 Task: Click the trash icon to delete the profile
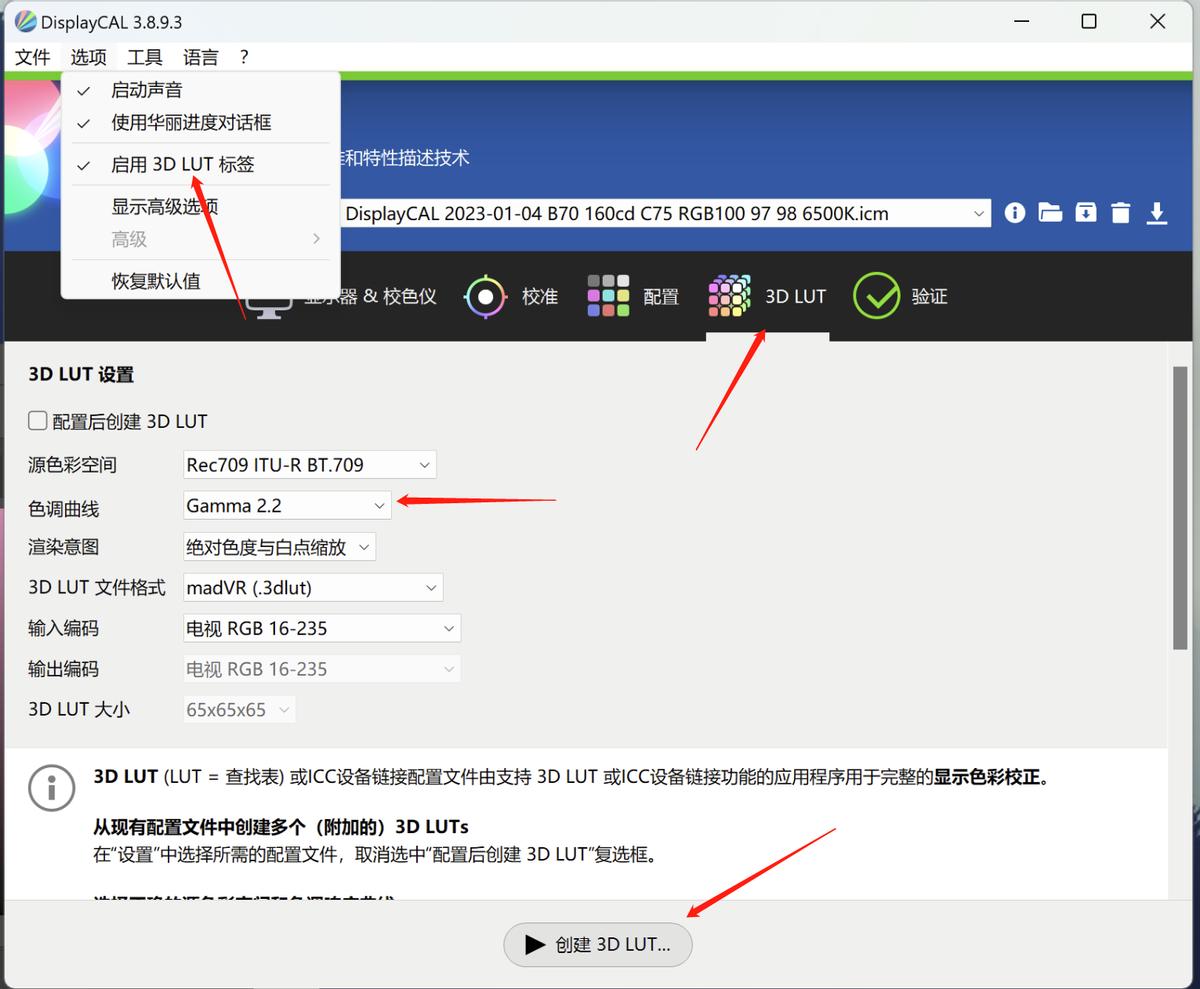(1121, 212)
